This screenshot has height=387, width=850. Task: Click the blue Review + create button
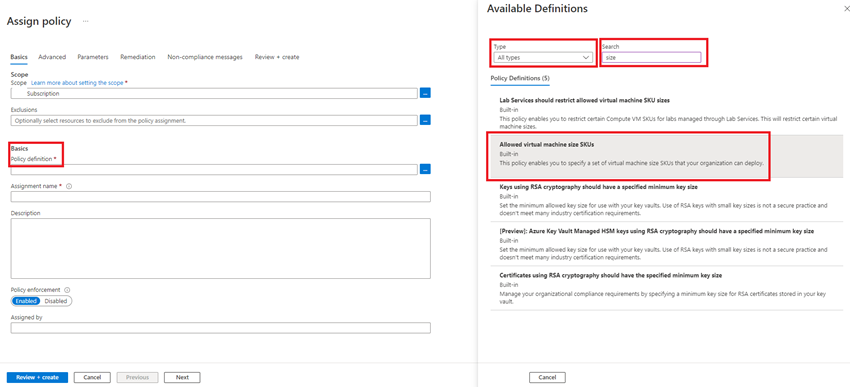[37, 377]
